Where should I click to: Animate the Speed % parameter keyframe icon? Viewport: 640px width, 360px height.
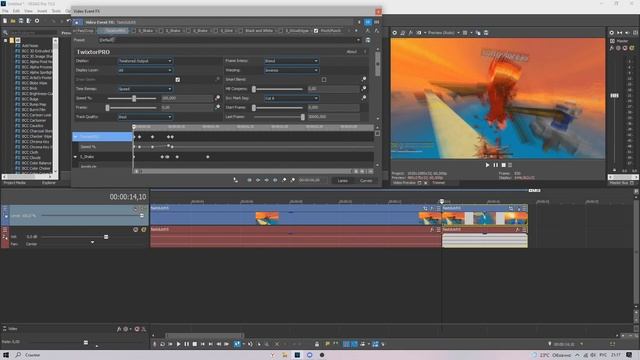pos(218,98)
